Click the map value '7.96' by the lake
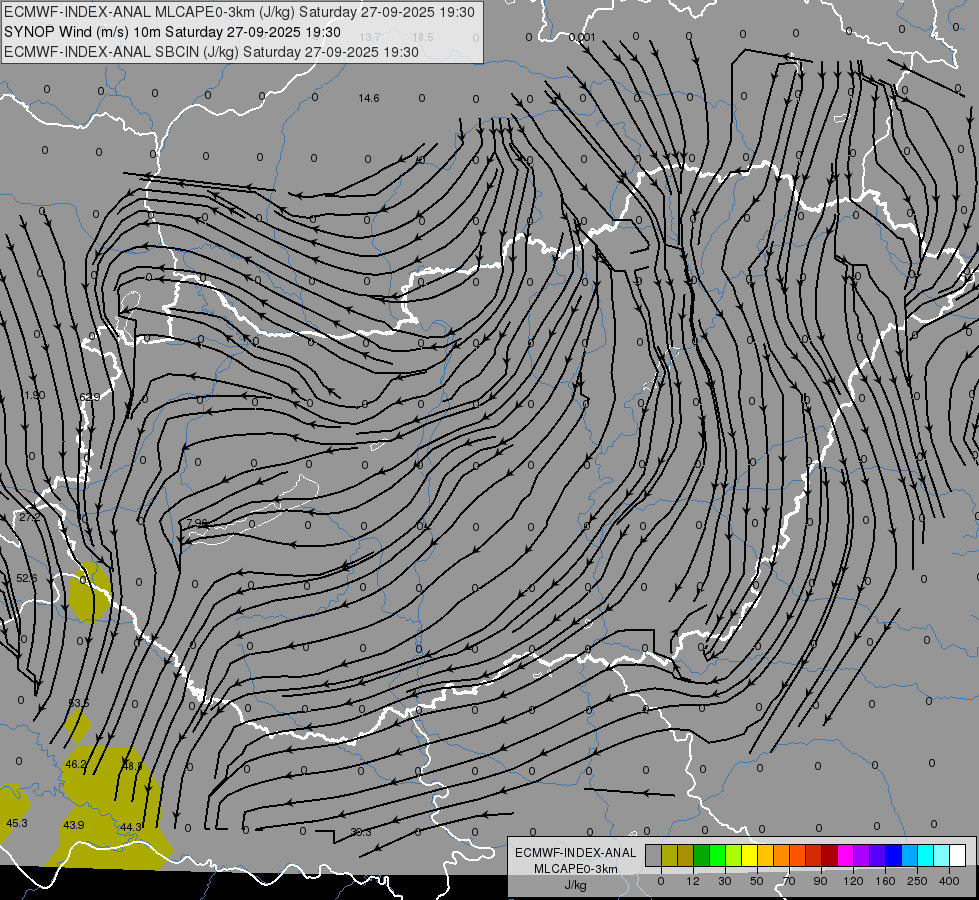 coord(197,523)
